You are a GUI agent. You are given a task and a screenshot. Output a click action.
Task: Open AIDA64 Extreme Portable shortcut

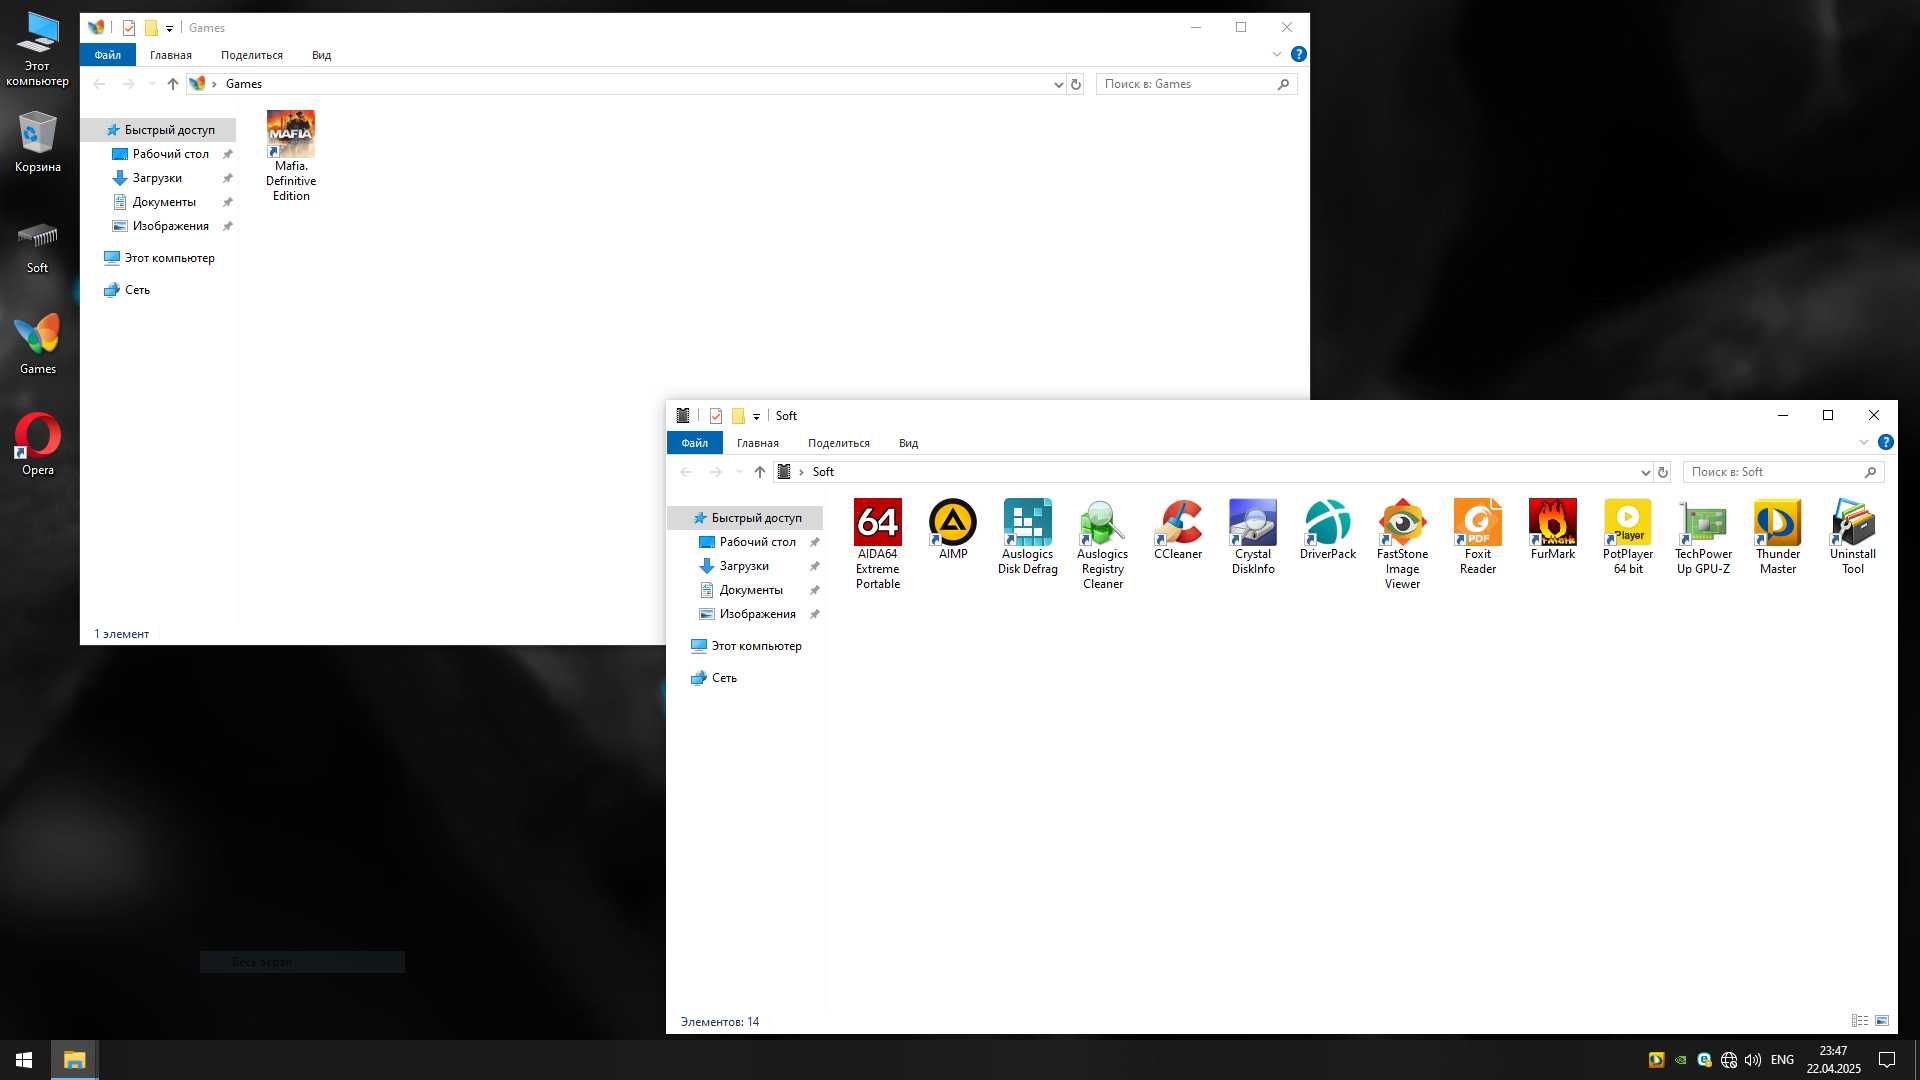coord(877,543)
